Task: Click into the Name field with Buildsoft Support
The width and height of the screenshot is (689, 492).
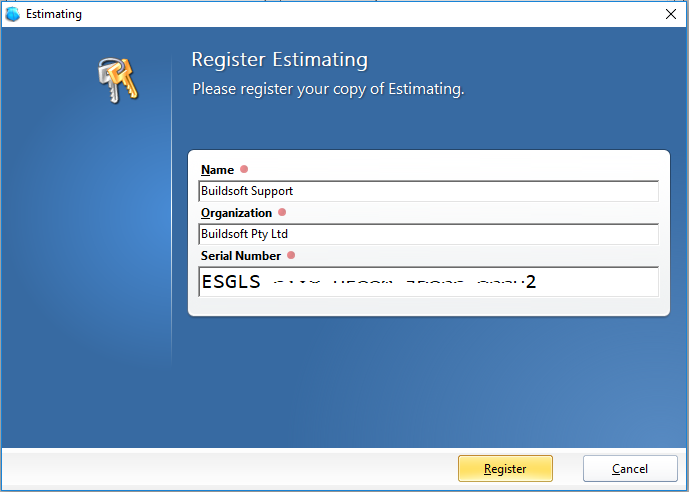Action: pyautogui.click(x=428, y=191)
